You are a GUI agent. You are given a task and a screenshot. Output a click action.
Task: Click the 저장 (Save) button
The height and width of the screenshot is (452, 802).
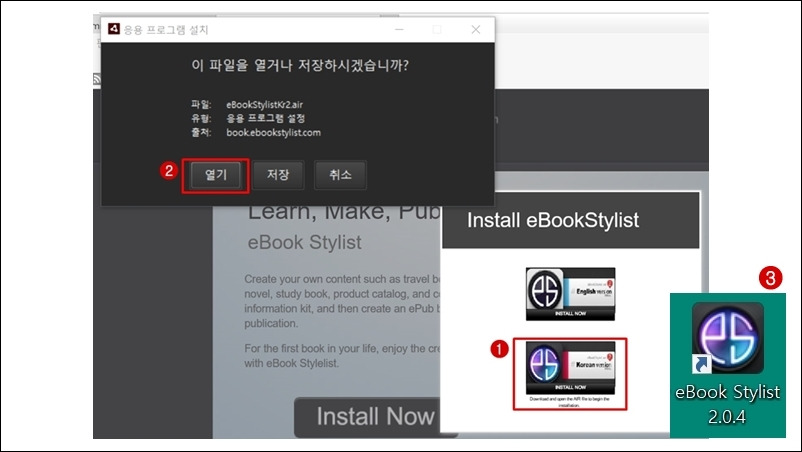pyautogui.click(x=278, y=175)
